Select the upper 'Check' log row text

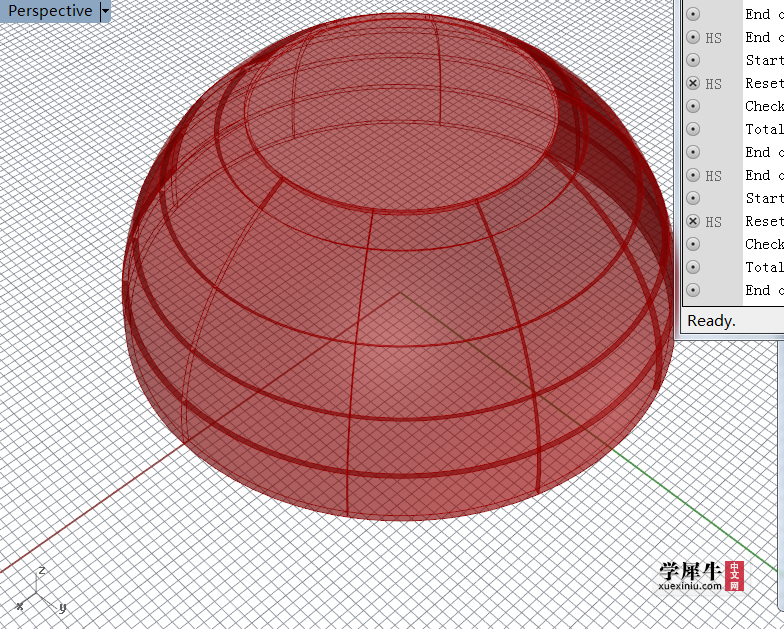(764, 106)
